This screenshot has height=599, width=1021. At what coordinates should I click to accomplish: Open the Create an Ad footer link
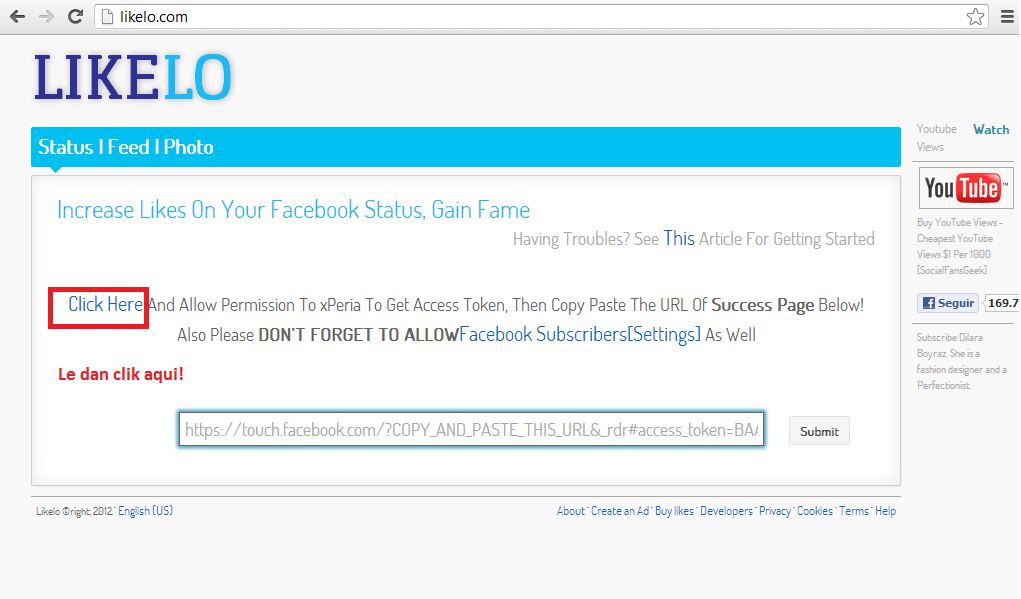[x=620, y=511]
